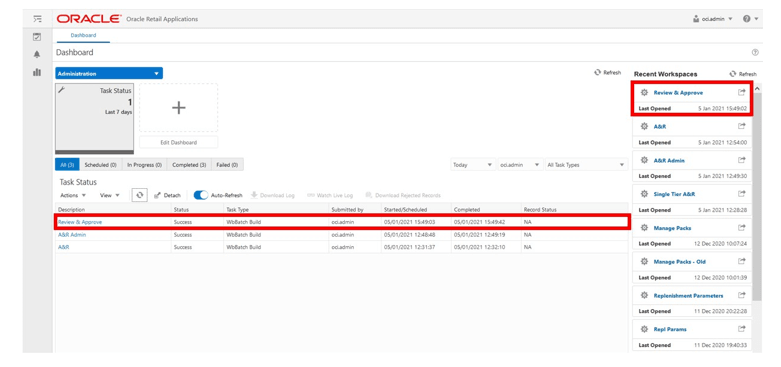The width and height of the screenshot is (781, 367).
Task: Click the open icon for Review & Approve workspace
Action: [x=741, y=92]
